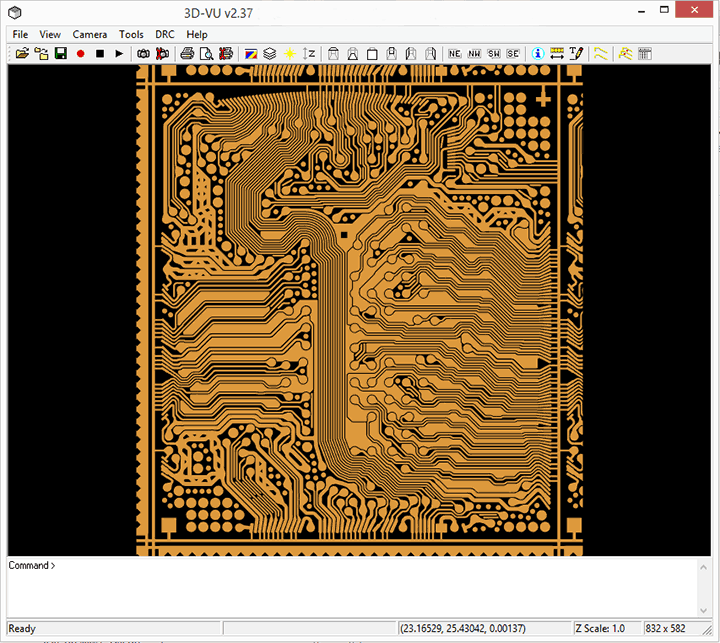The image size is (720, 643).
Task: Click the blue information icon
Action: click(x=538, y=54)
